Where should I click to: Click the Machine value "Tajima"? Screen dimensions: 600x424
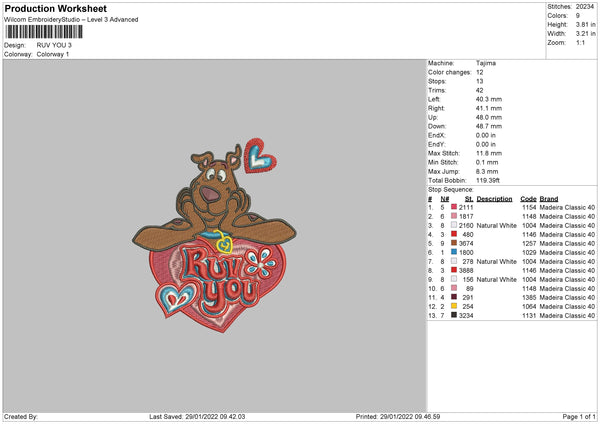(486, 63)
